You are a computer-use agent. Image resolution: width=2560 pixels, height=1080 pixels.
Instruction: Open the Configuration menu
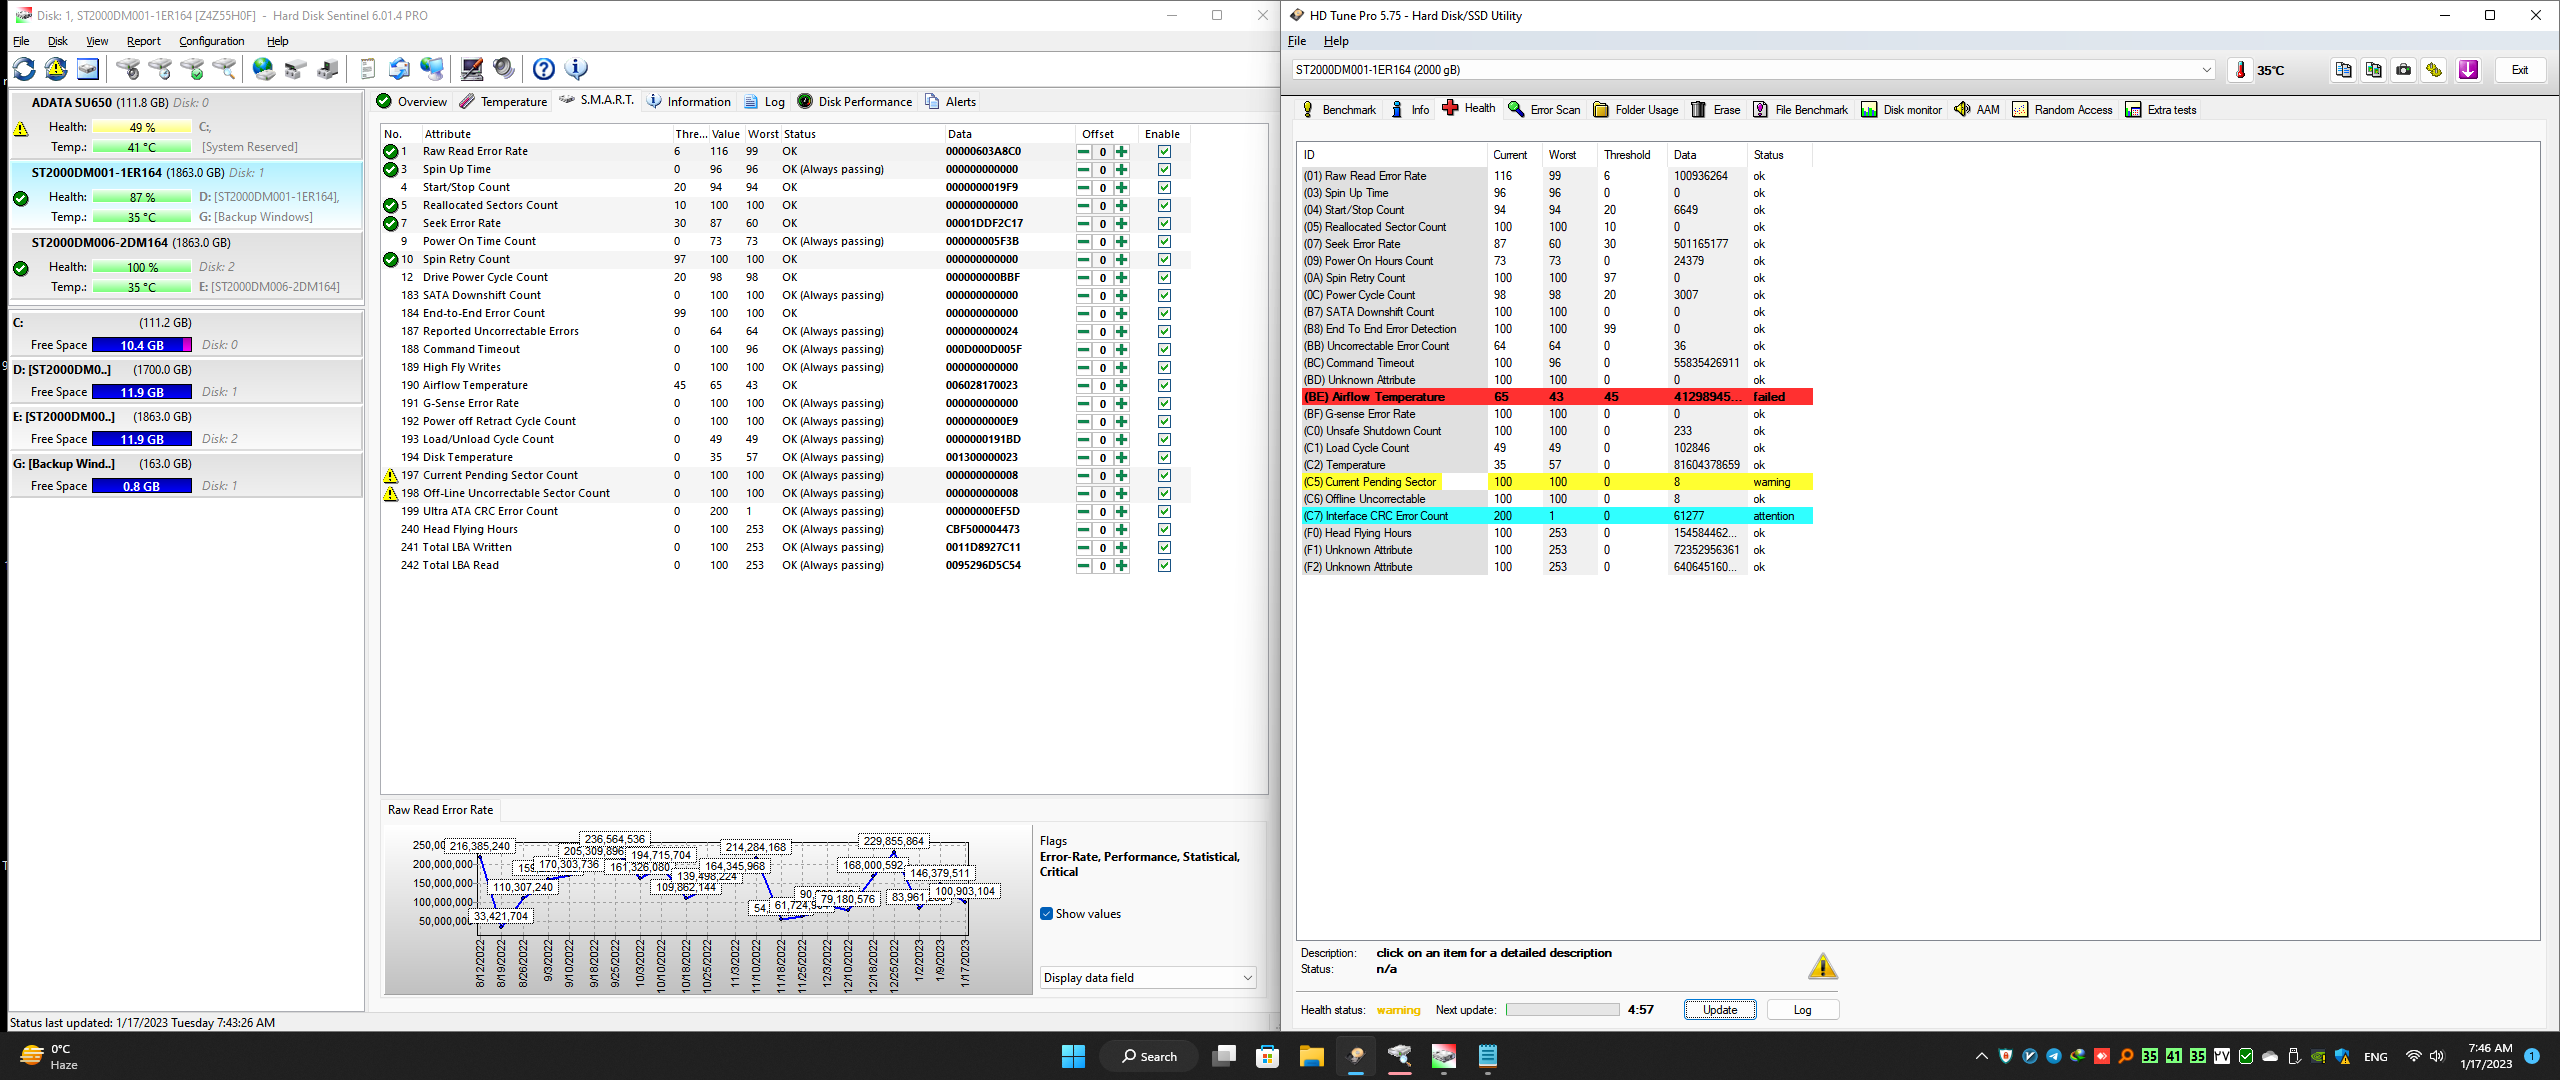pyautogui.click(x=211, y=41)
